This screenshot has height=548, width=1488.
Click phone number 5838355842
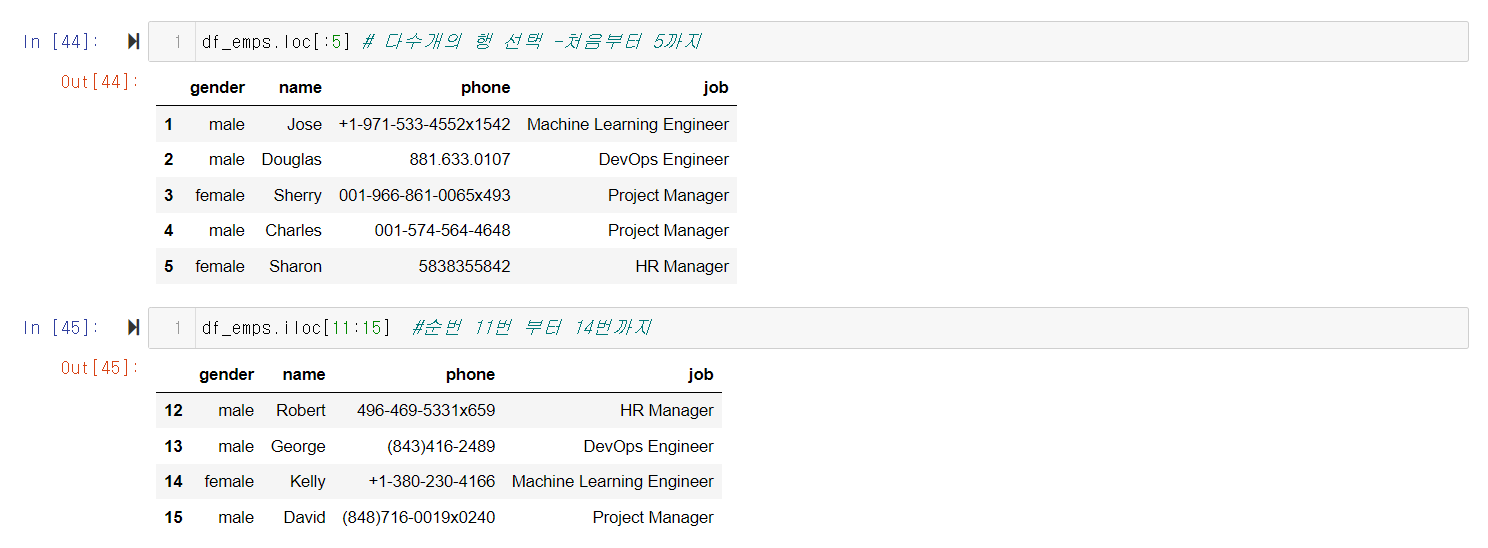[x=465, y=266]
